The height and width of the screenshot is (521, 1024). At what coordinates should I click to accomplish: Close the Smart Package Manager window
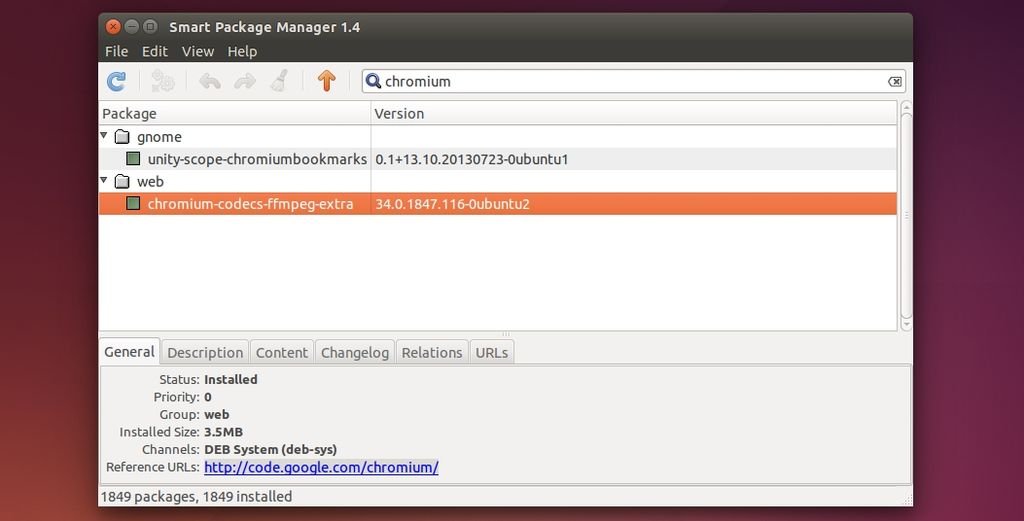tap(113, 27)
